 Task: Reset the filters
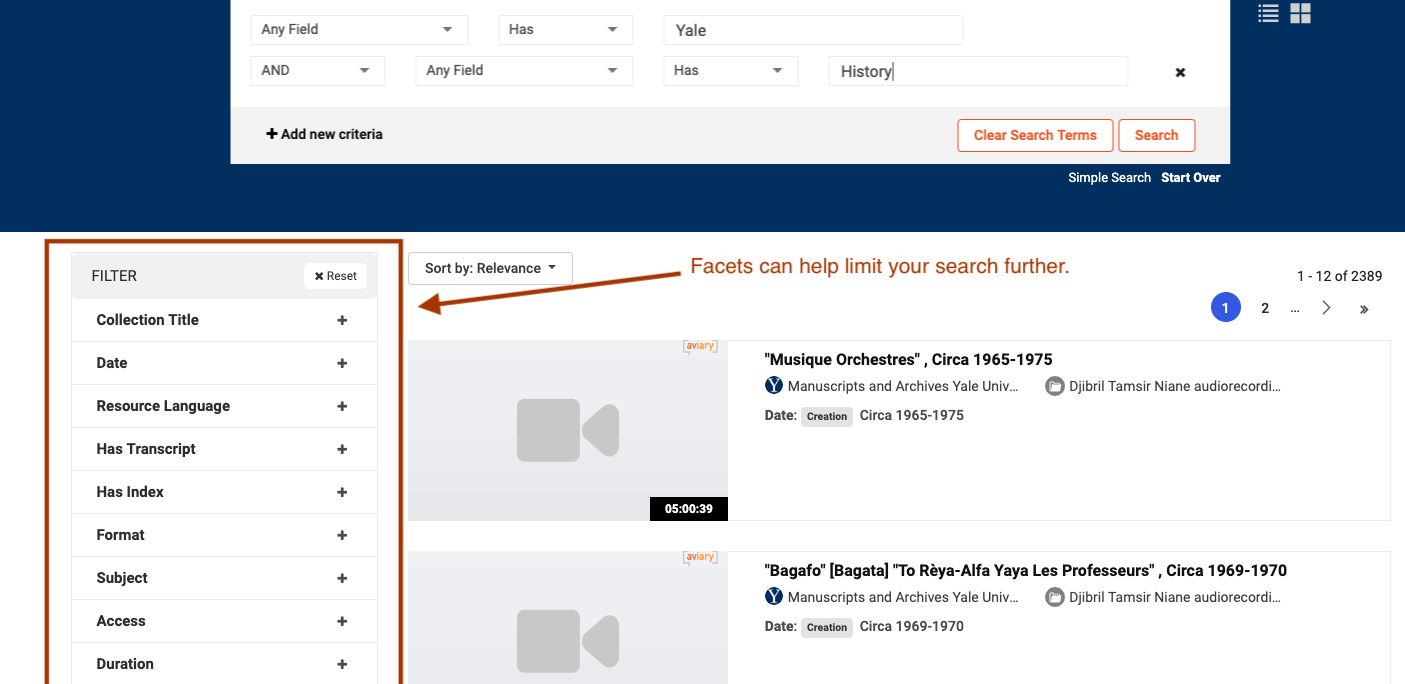pyautogui.click(x=335, y=276)
